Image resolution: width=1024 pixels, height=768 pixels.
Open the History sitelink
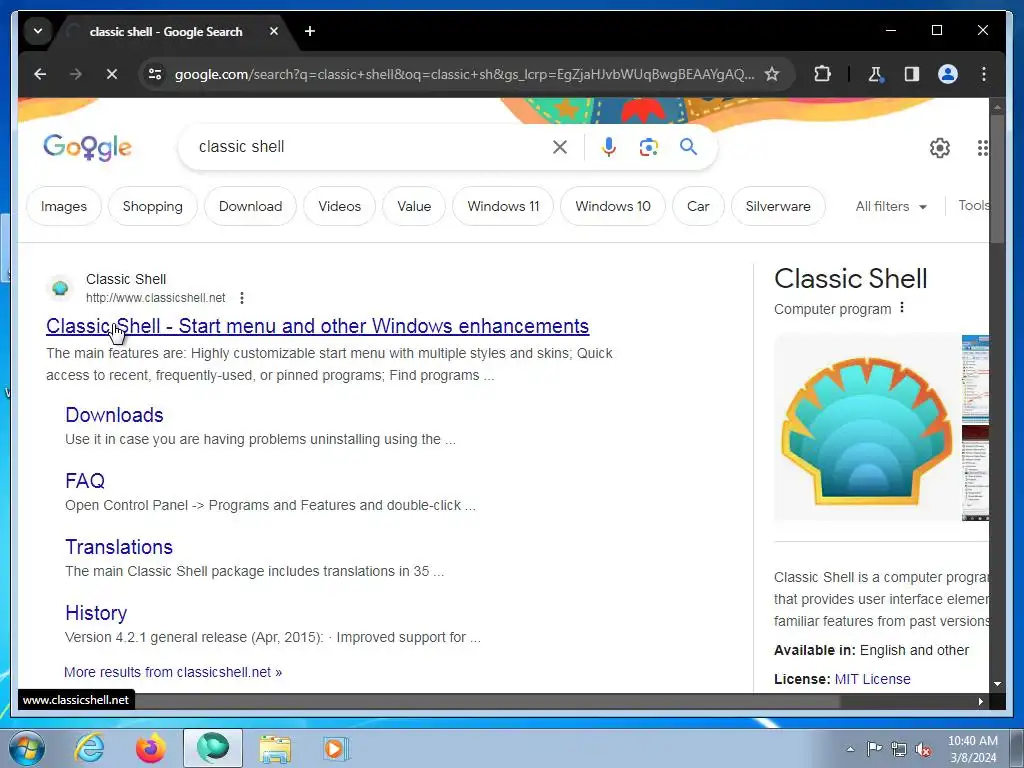pyautogui.click(x=96, y=613)
